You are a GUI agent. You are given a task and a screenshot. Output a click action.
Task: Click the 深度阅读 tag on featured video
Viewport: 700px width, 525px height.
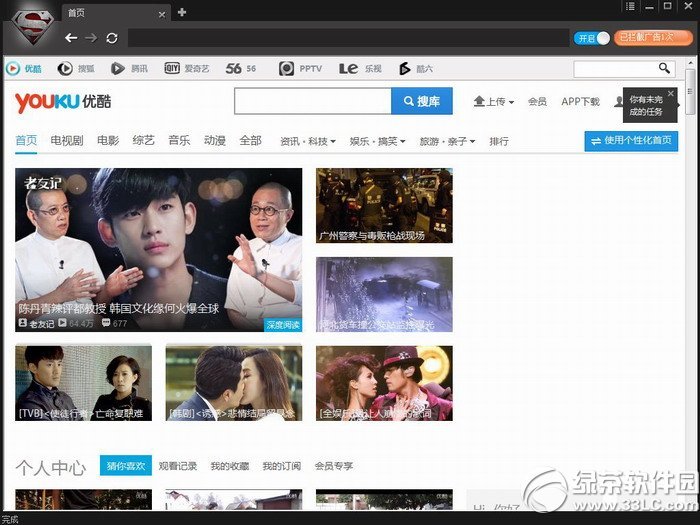coord(283,325)
